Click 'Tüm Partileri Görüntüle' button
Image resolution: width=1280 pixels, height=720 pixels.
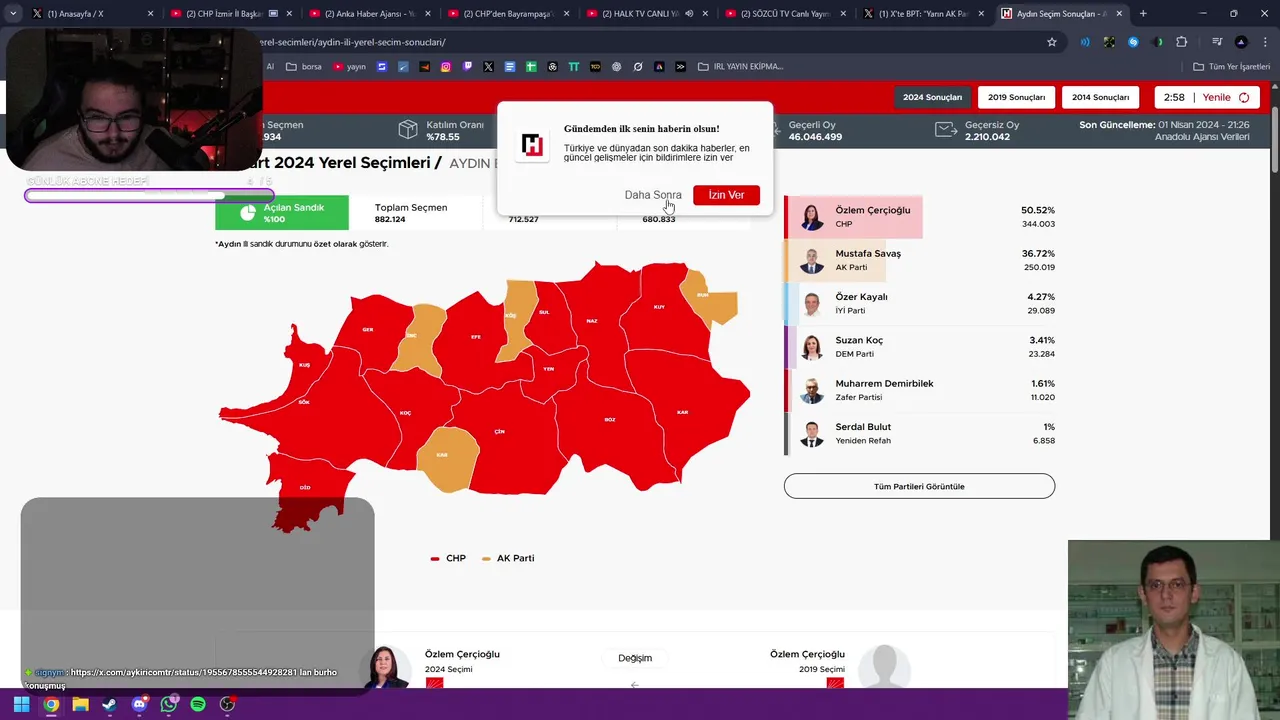(x=919, y=486)
